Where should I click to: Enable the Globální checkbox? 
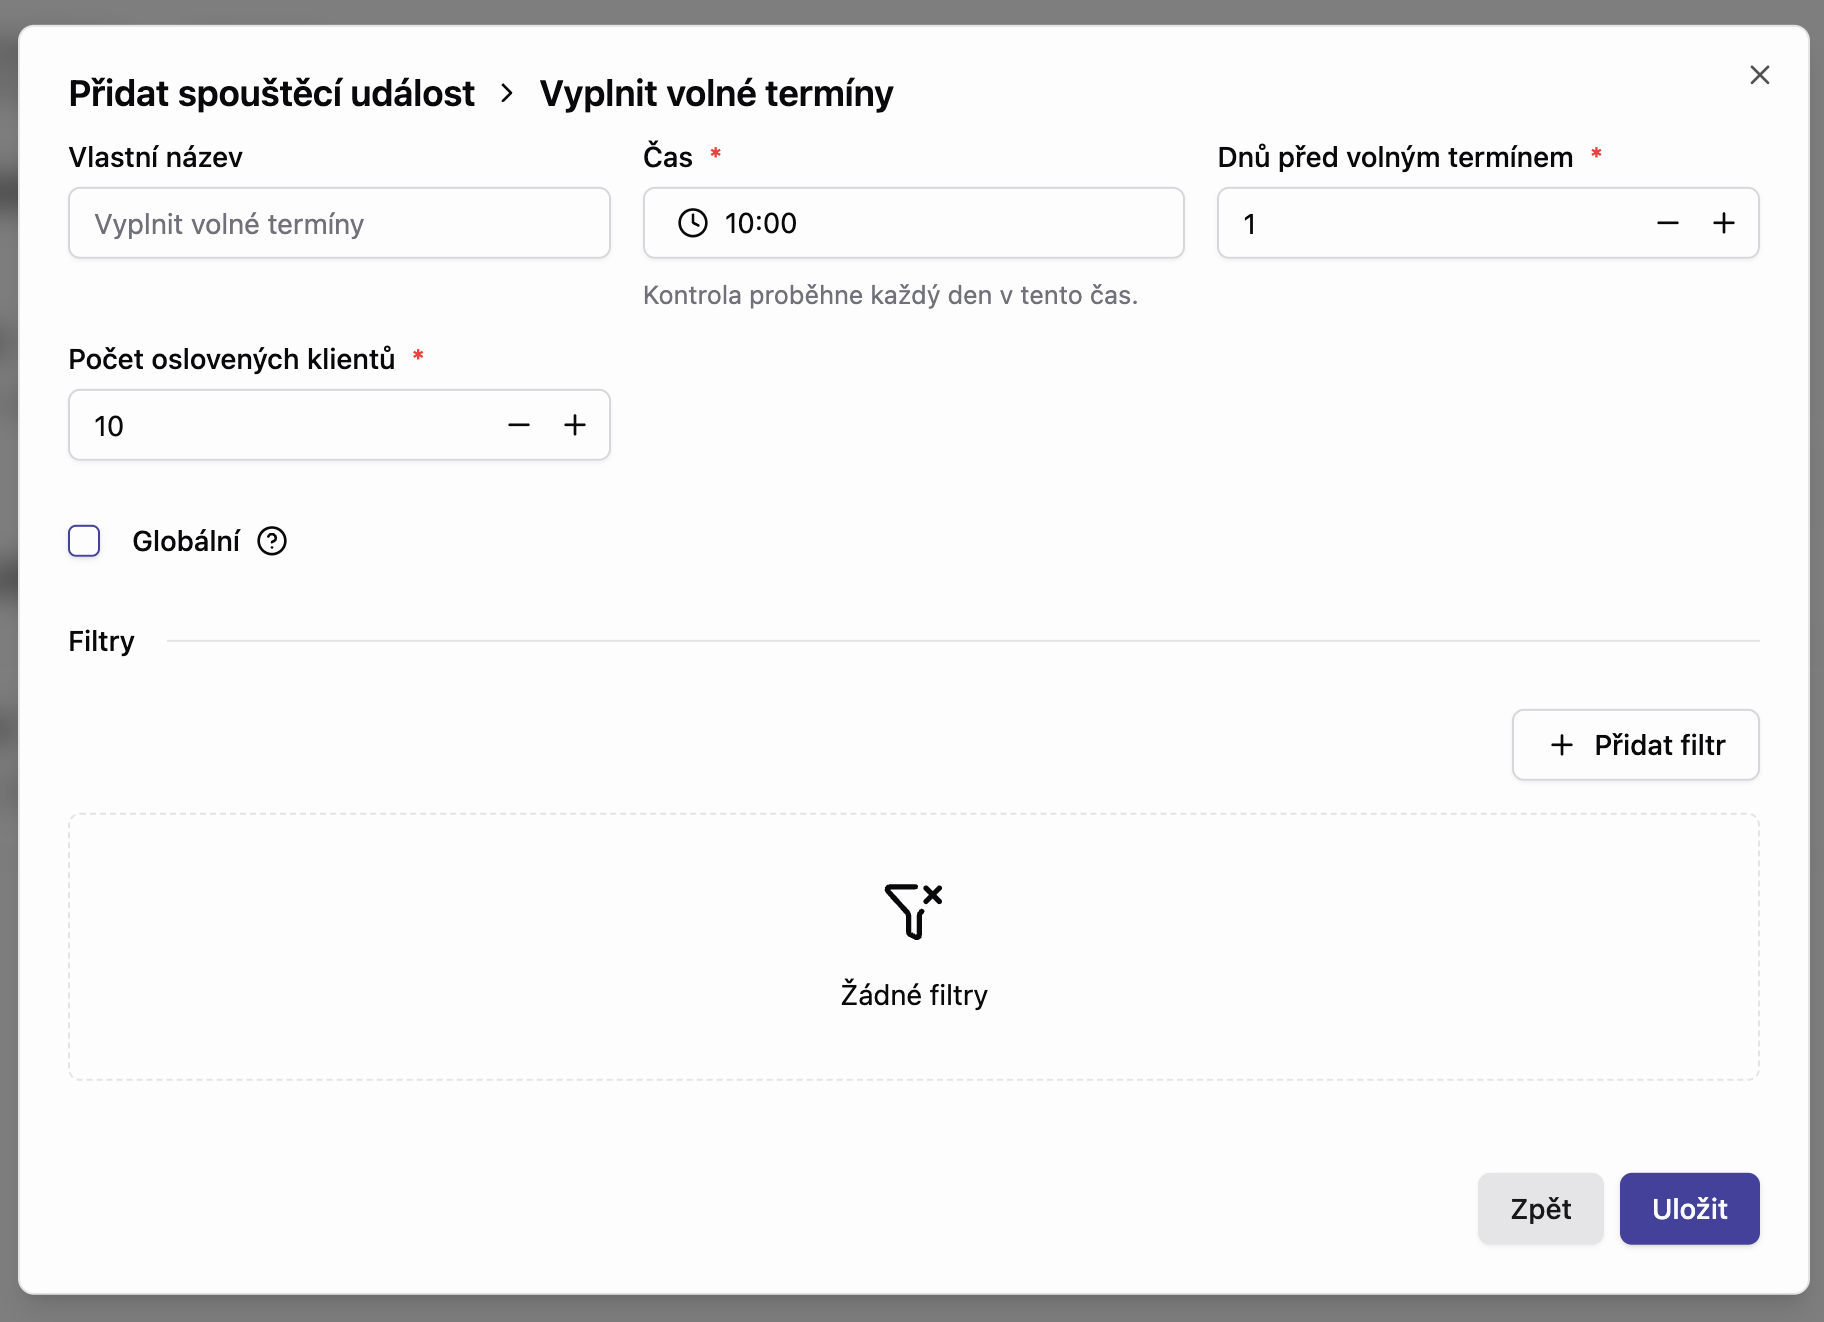(84, 541)
